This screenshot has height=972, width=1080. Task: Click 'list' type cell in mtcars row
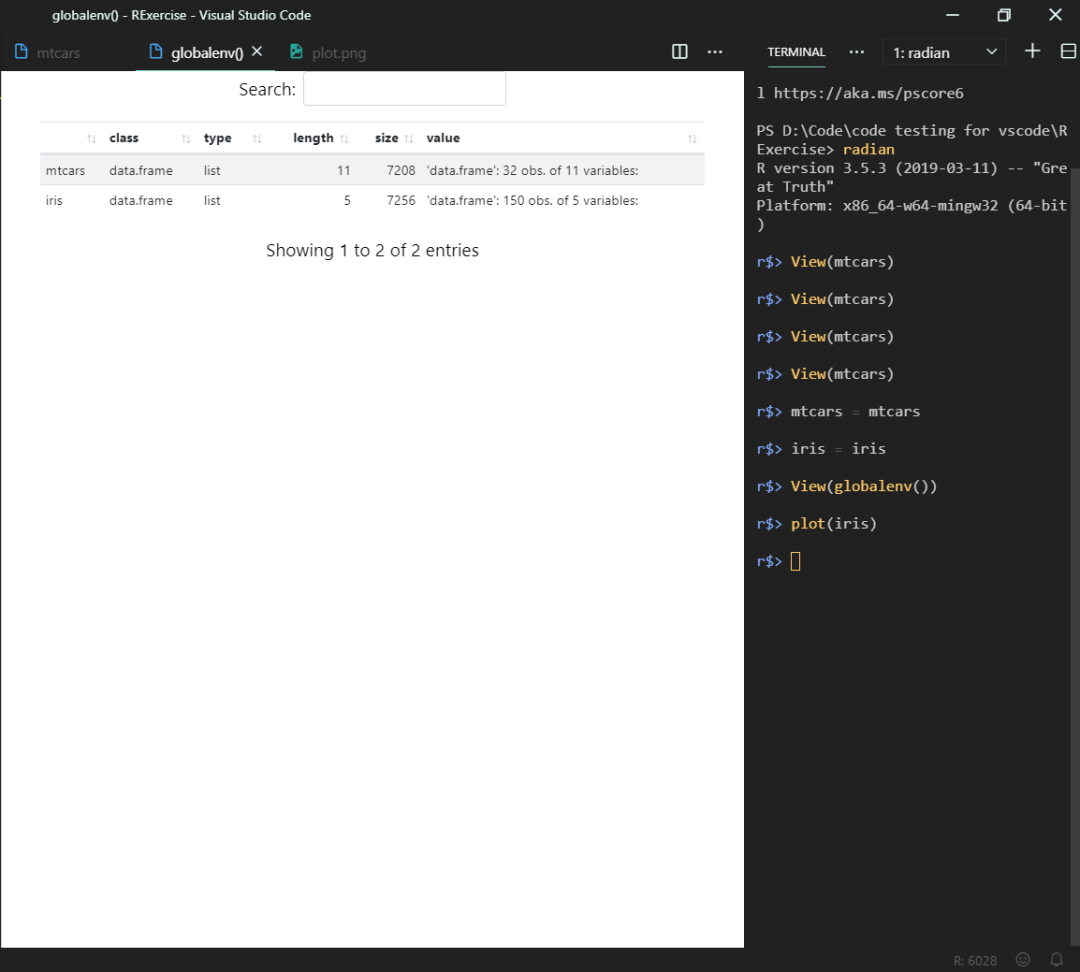(212, 170)
